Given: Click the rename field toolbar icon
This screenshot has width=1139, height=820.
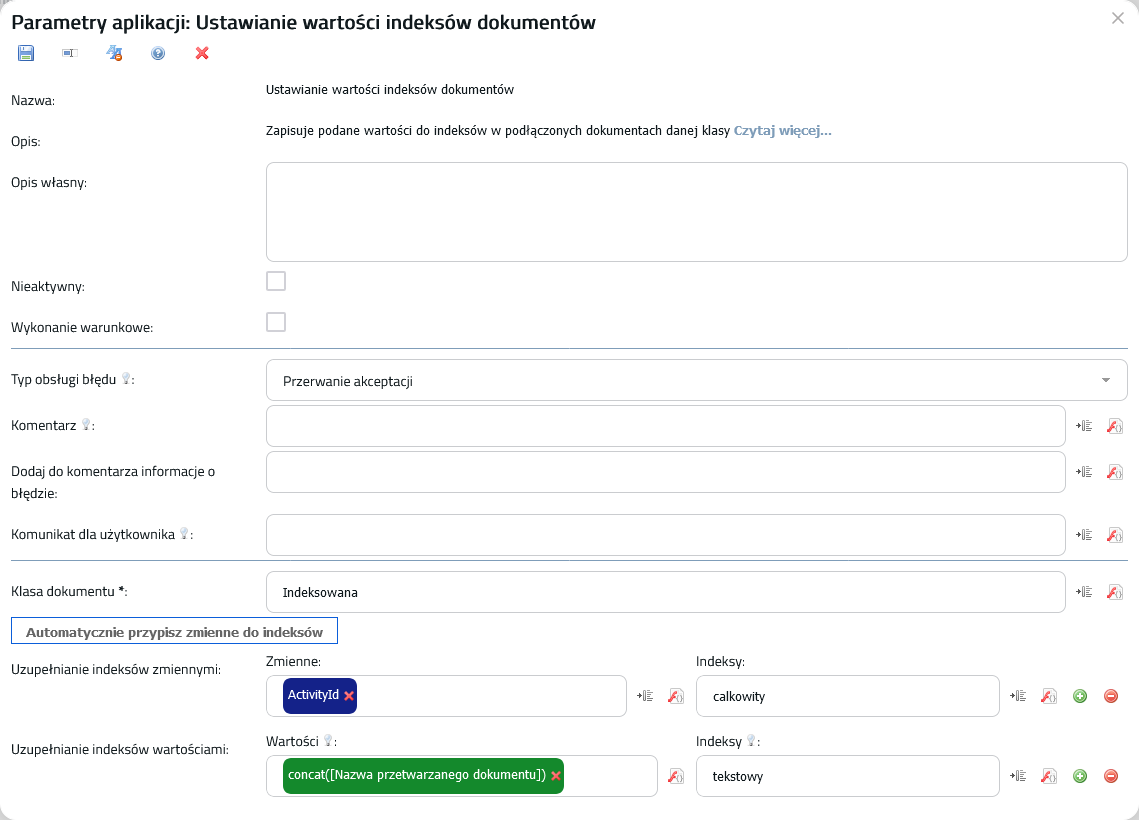Looking at the screenshot, I should 70,53.
